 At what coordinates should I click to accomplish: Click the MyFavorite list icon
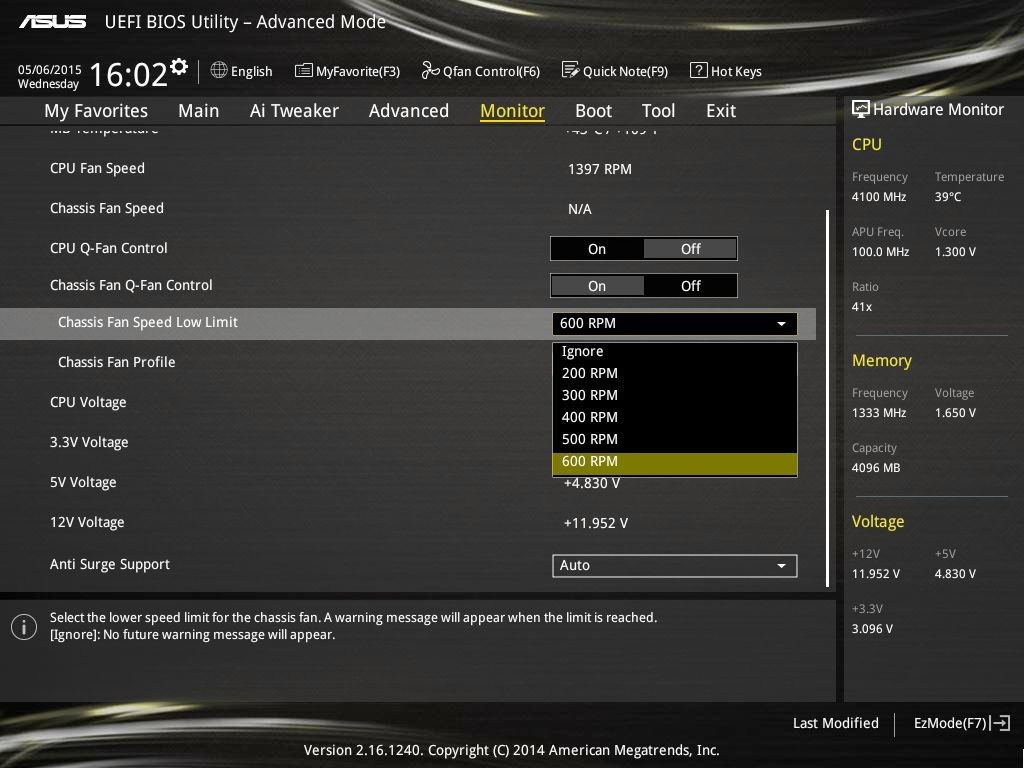(x=304, y=71)
